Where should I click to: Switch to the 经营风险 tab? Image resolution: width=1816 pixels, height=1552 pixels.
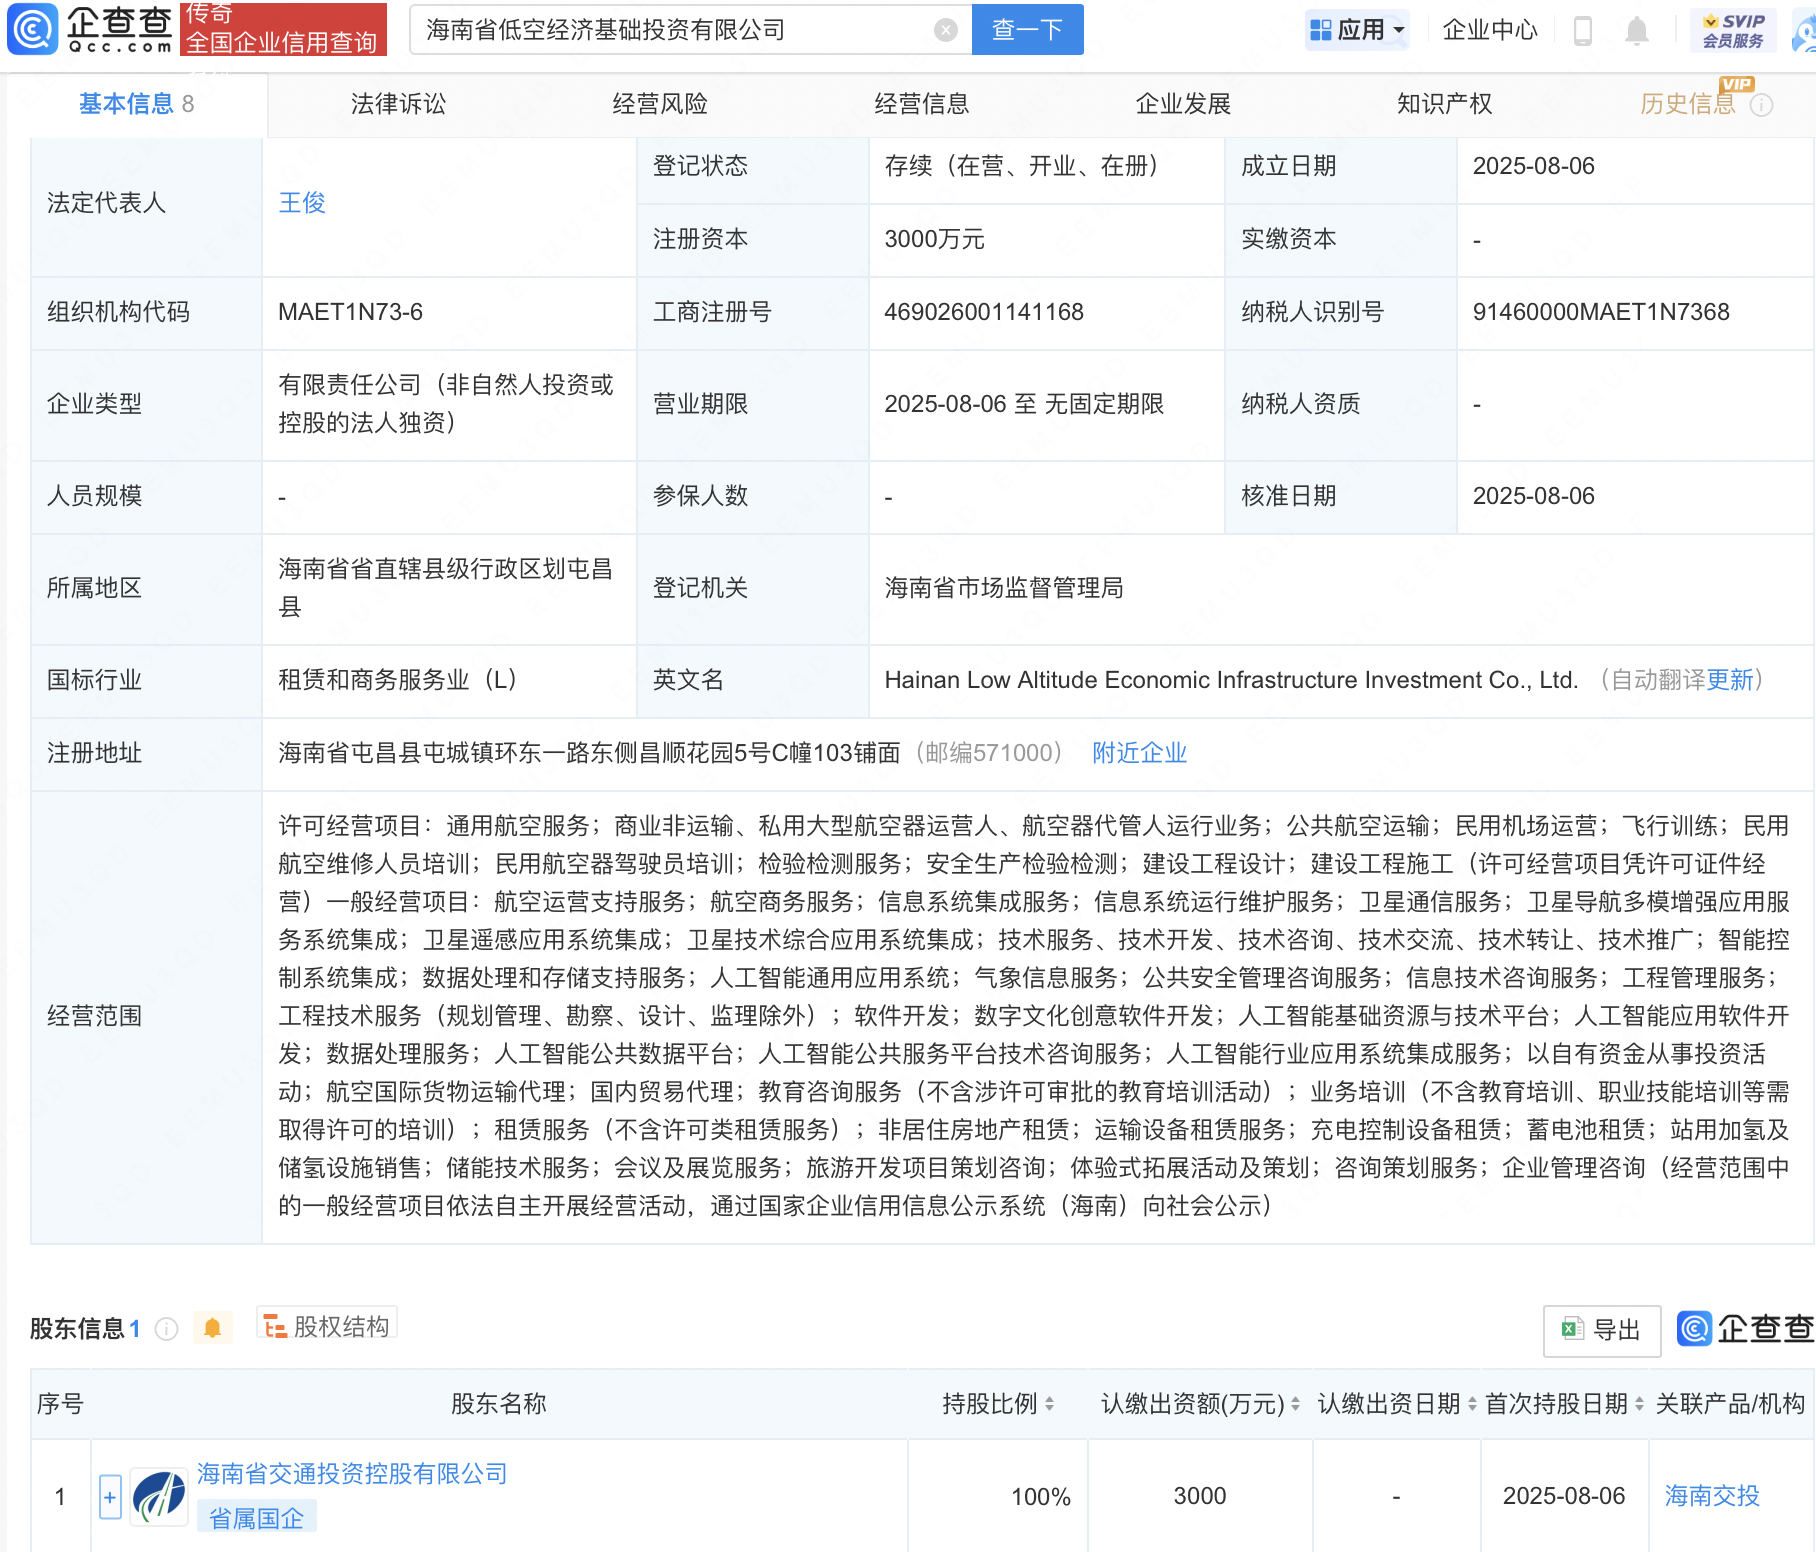click(660, 104)
